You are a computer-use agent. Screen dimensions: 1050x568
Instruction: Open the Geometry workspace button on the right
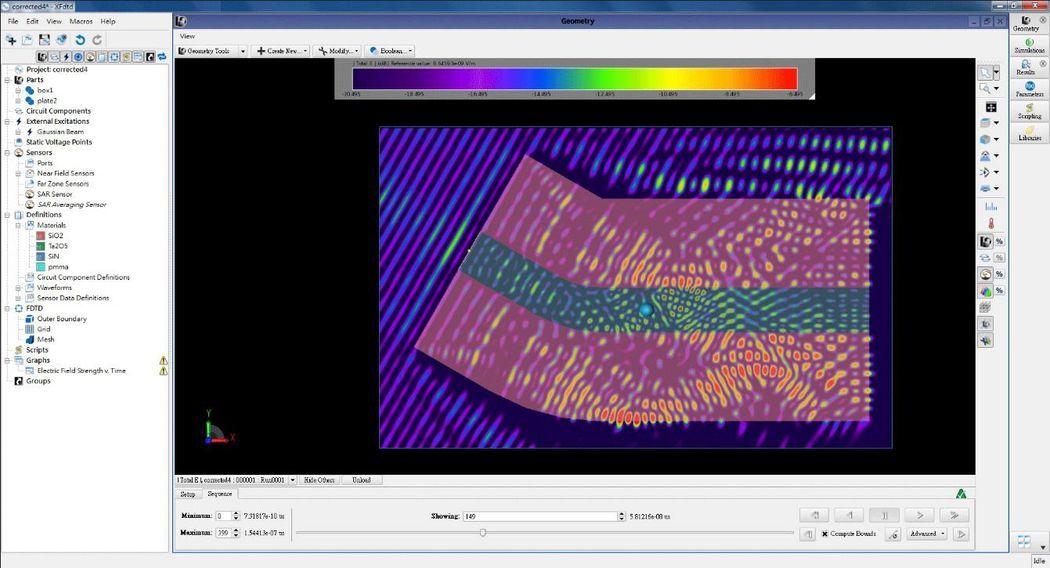click(1025, 23)
